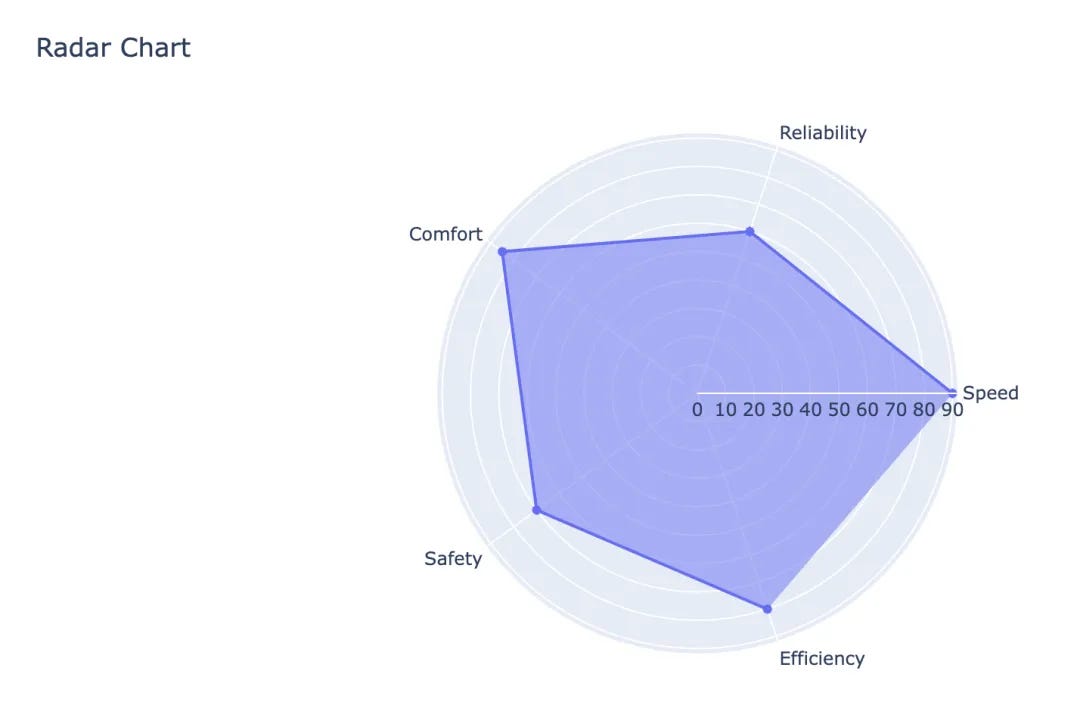
Task: Click the 40 radial tick label
Action: click(x=810, y=410)
